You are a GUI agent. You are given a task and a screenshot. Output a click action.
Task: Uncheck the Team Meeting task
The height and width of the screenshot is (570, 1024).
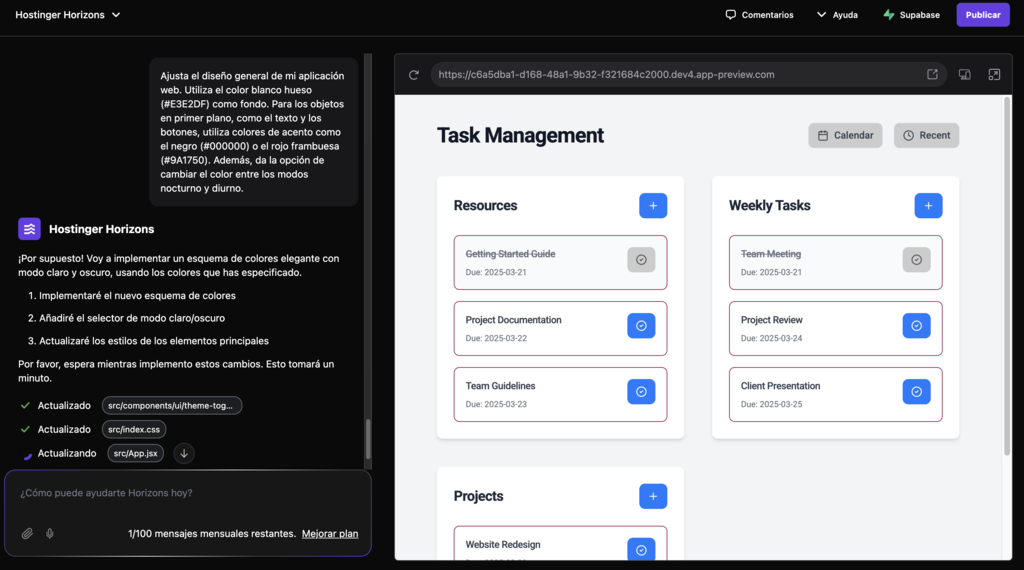(916, 260)
